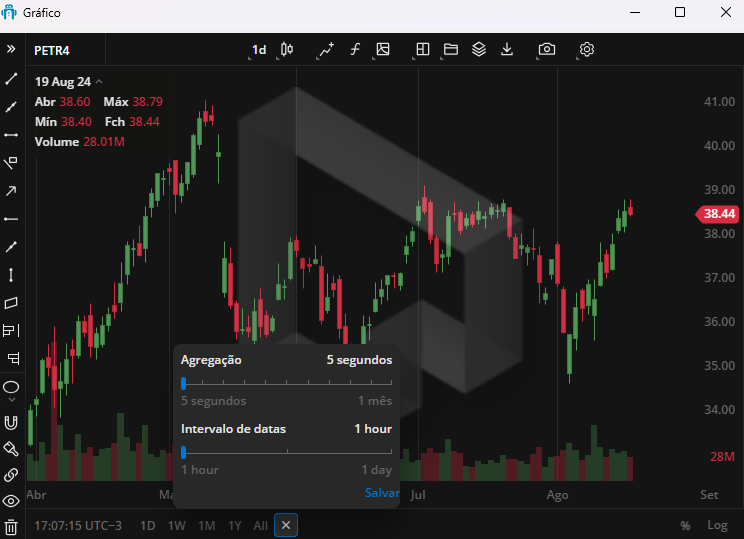
Task: Select the 1Y range button
Action: click(x=234, y=526)
